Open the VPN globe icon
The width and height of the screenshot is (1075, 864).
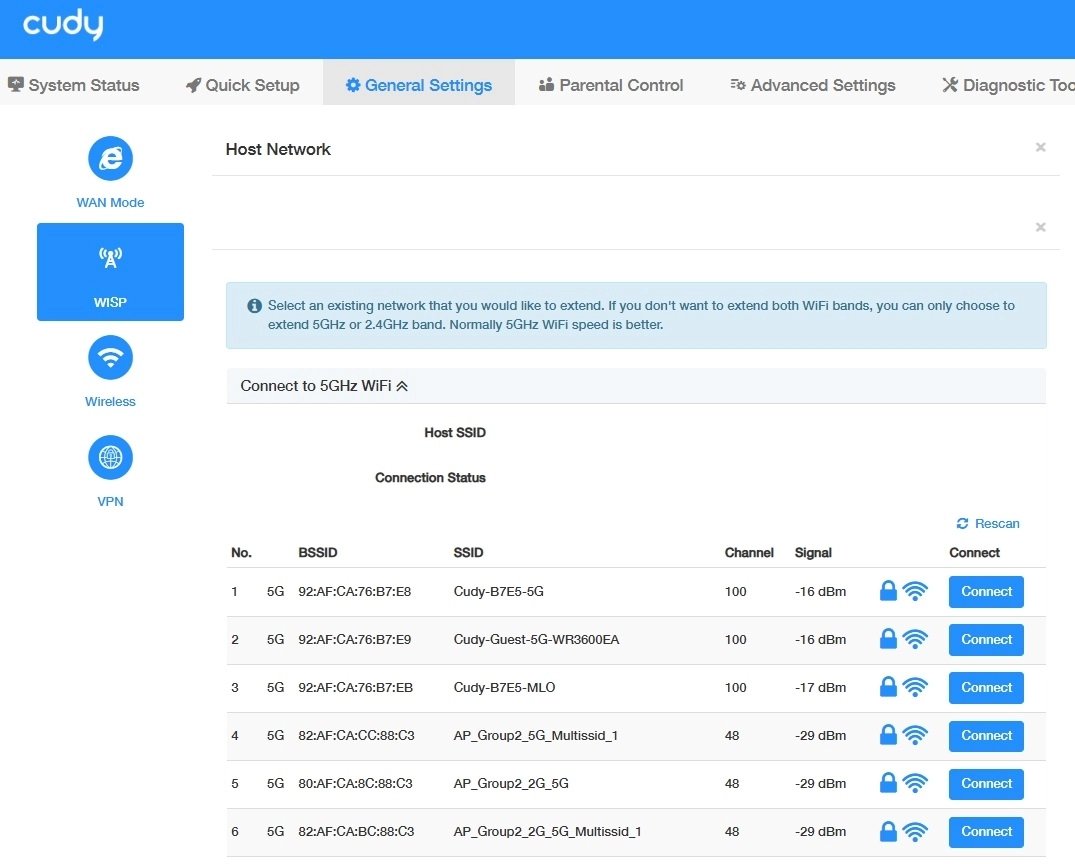[x=110, y=457]
